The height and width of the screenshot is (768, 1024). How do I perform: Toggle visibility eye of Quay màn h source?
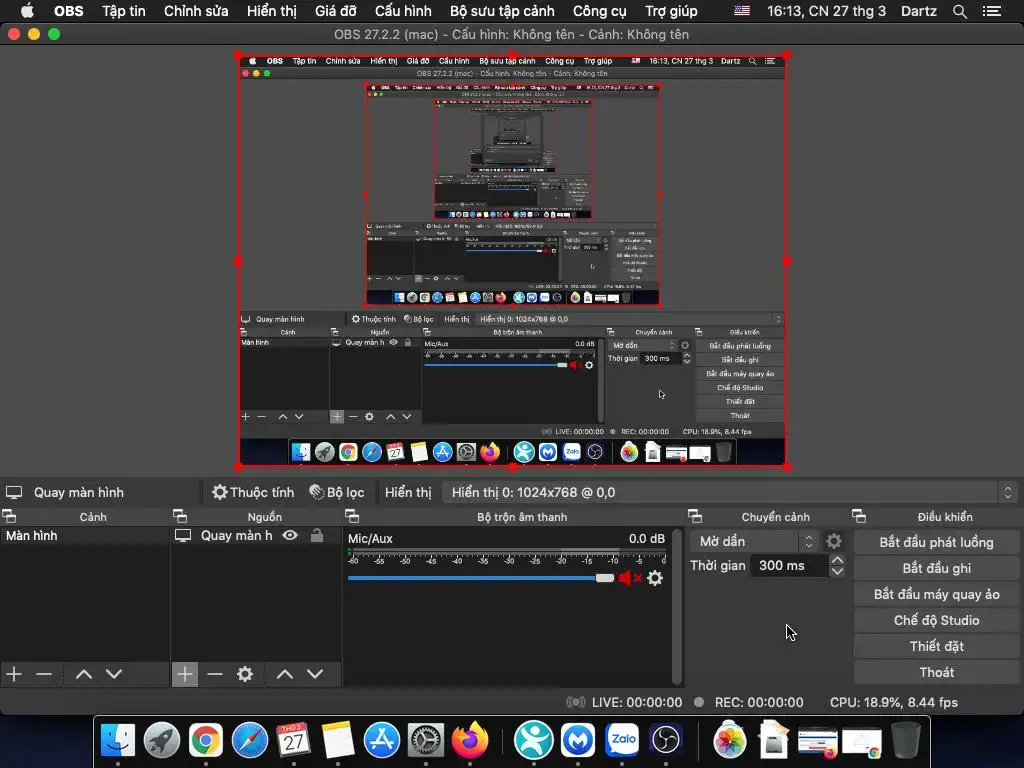290,536
